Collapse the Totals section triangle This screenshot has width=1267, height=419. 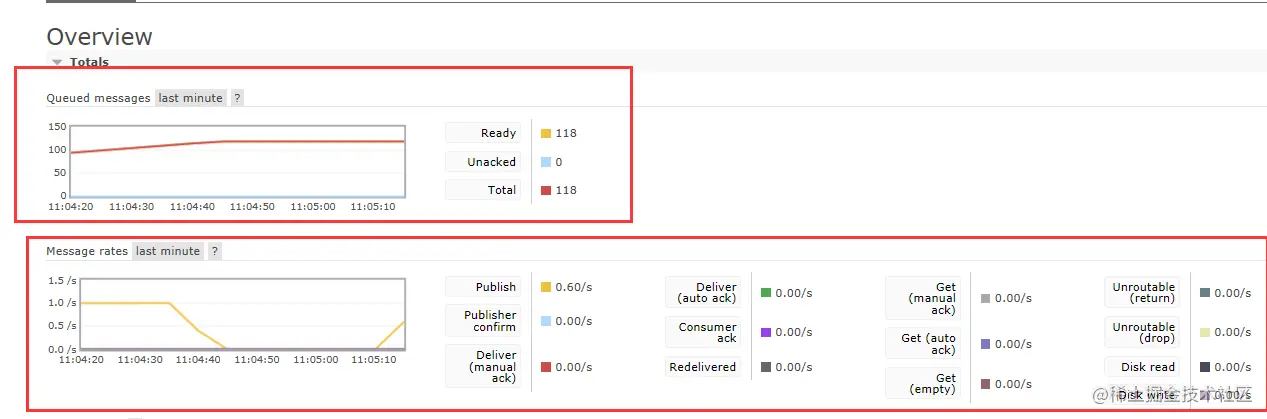pos(57,62)
